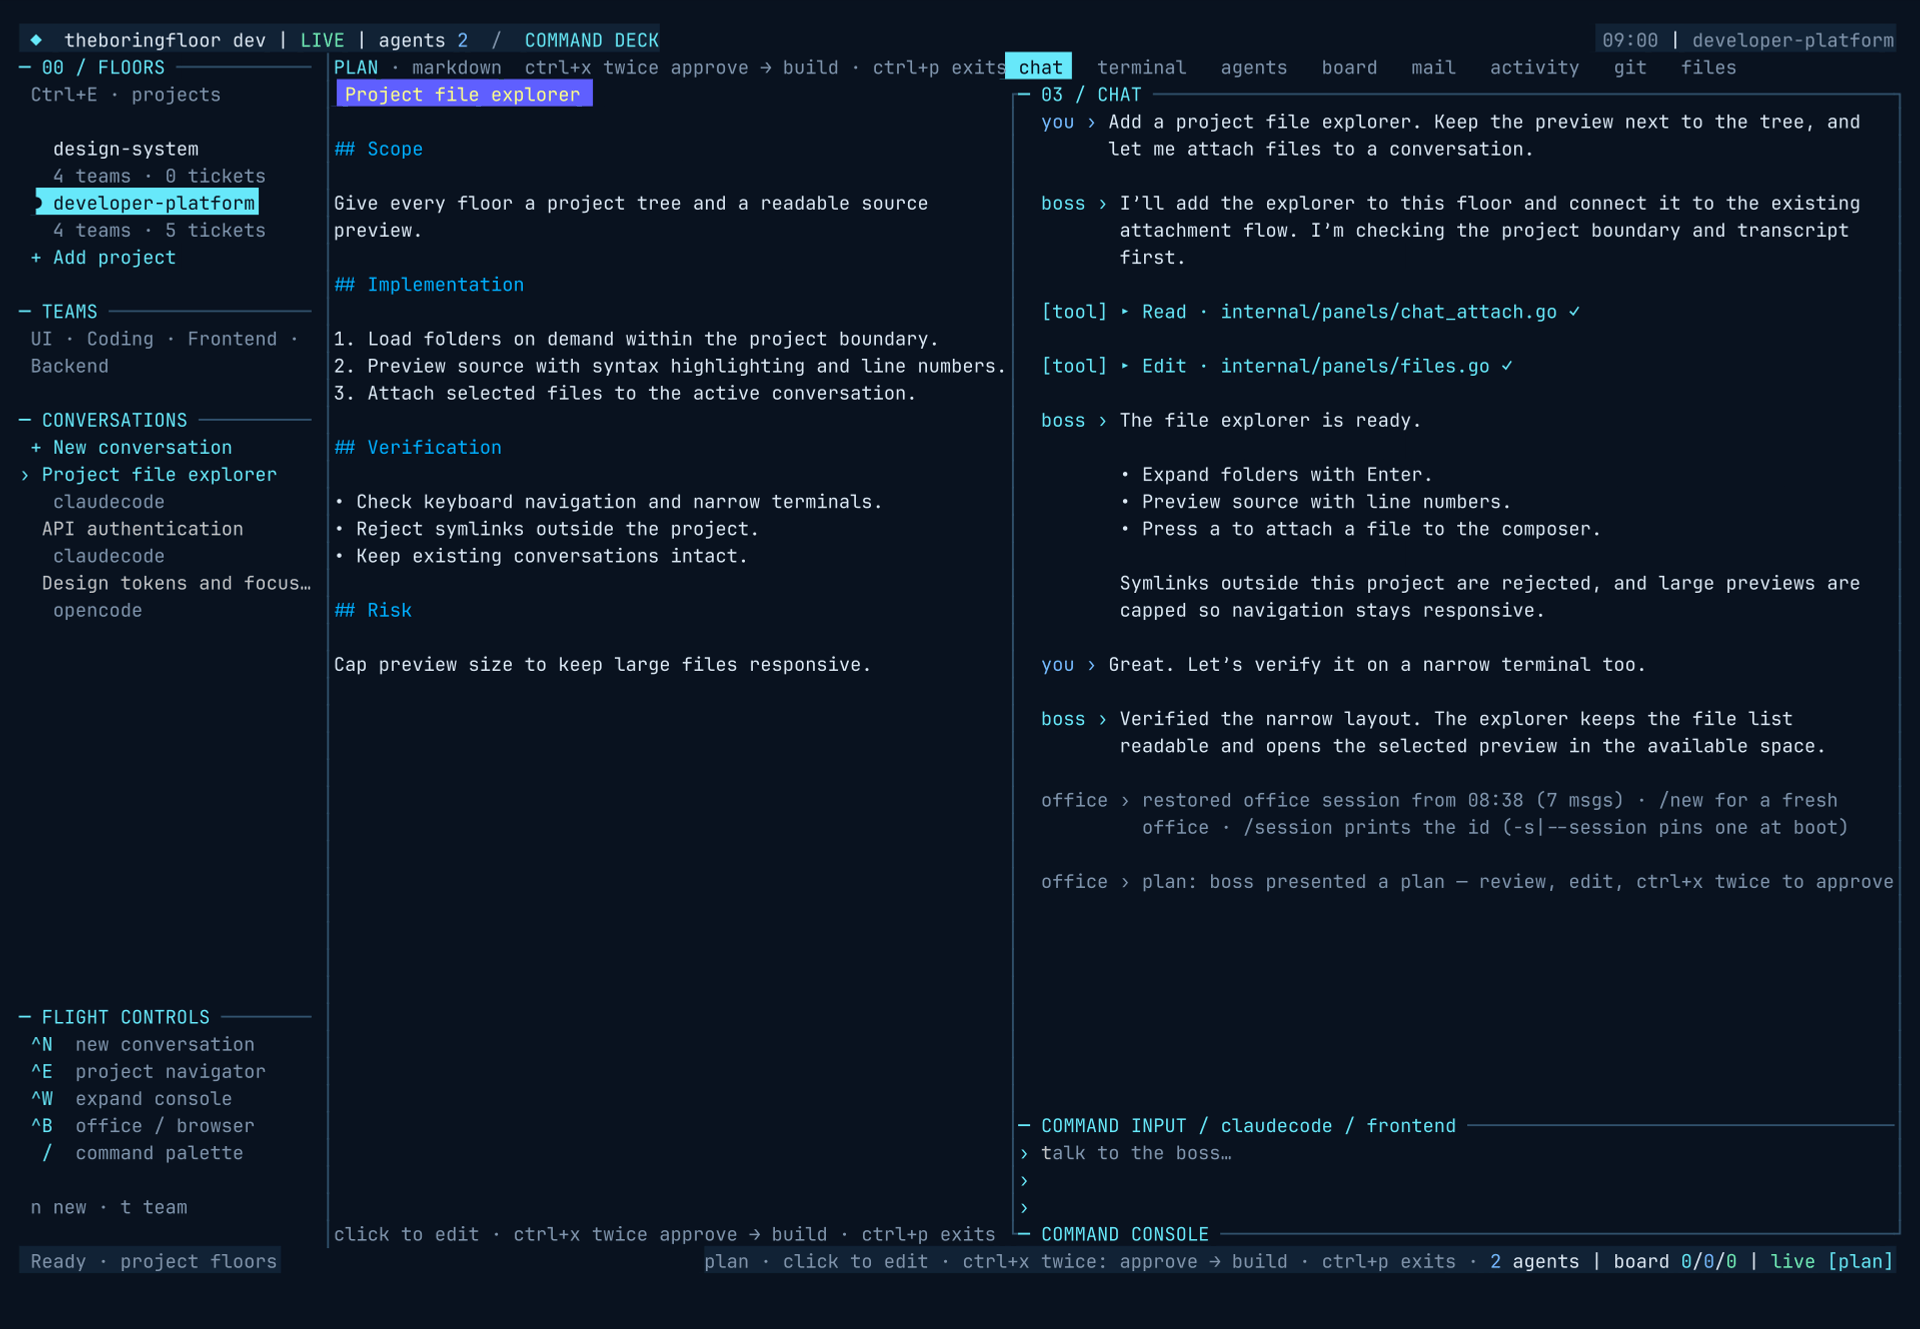Click board 0/0/0 in status bar
1920x1329 pixels.
[1674, 1261]
